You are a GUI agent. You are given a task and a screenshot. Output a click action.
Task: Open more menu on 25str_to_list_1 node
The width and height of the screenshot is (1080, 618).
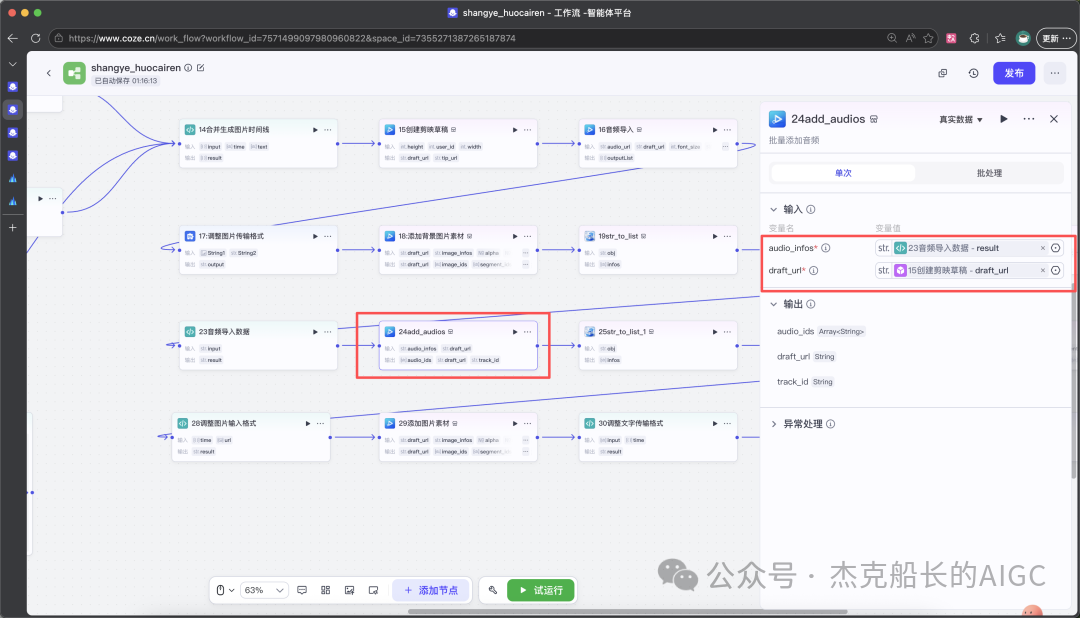(x=727, y=332)
